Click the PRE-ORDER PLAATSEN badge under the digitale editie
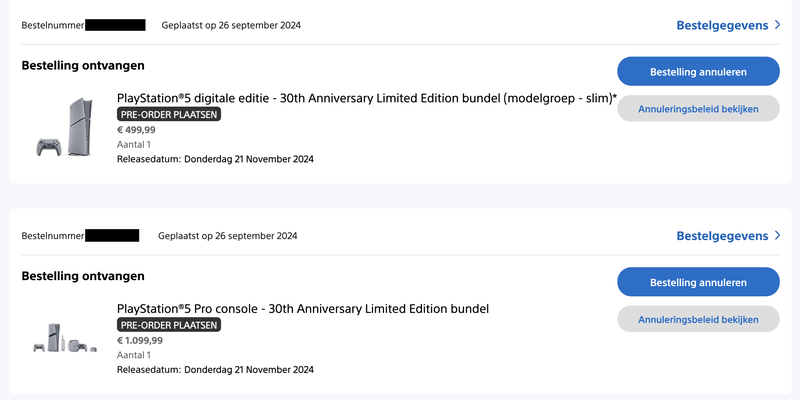Image resolution: width=800 pixels, height=400 pixels. point(169,114)
